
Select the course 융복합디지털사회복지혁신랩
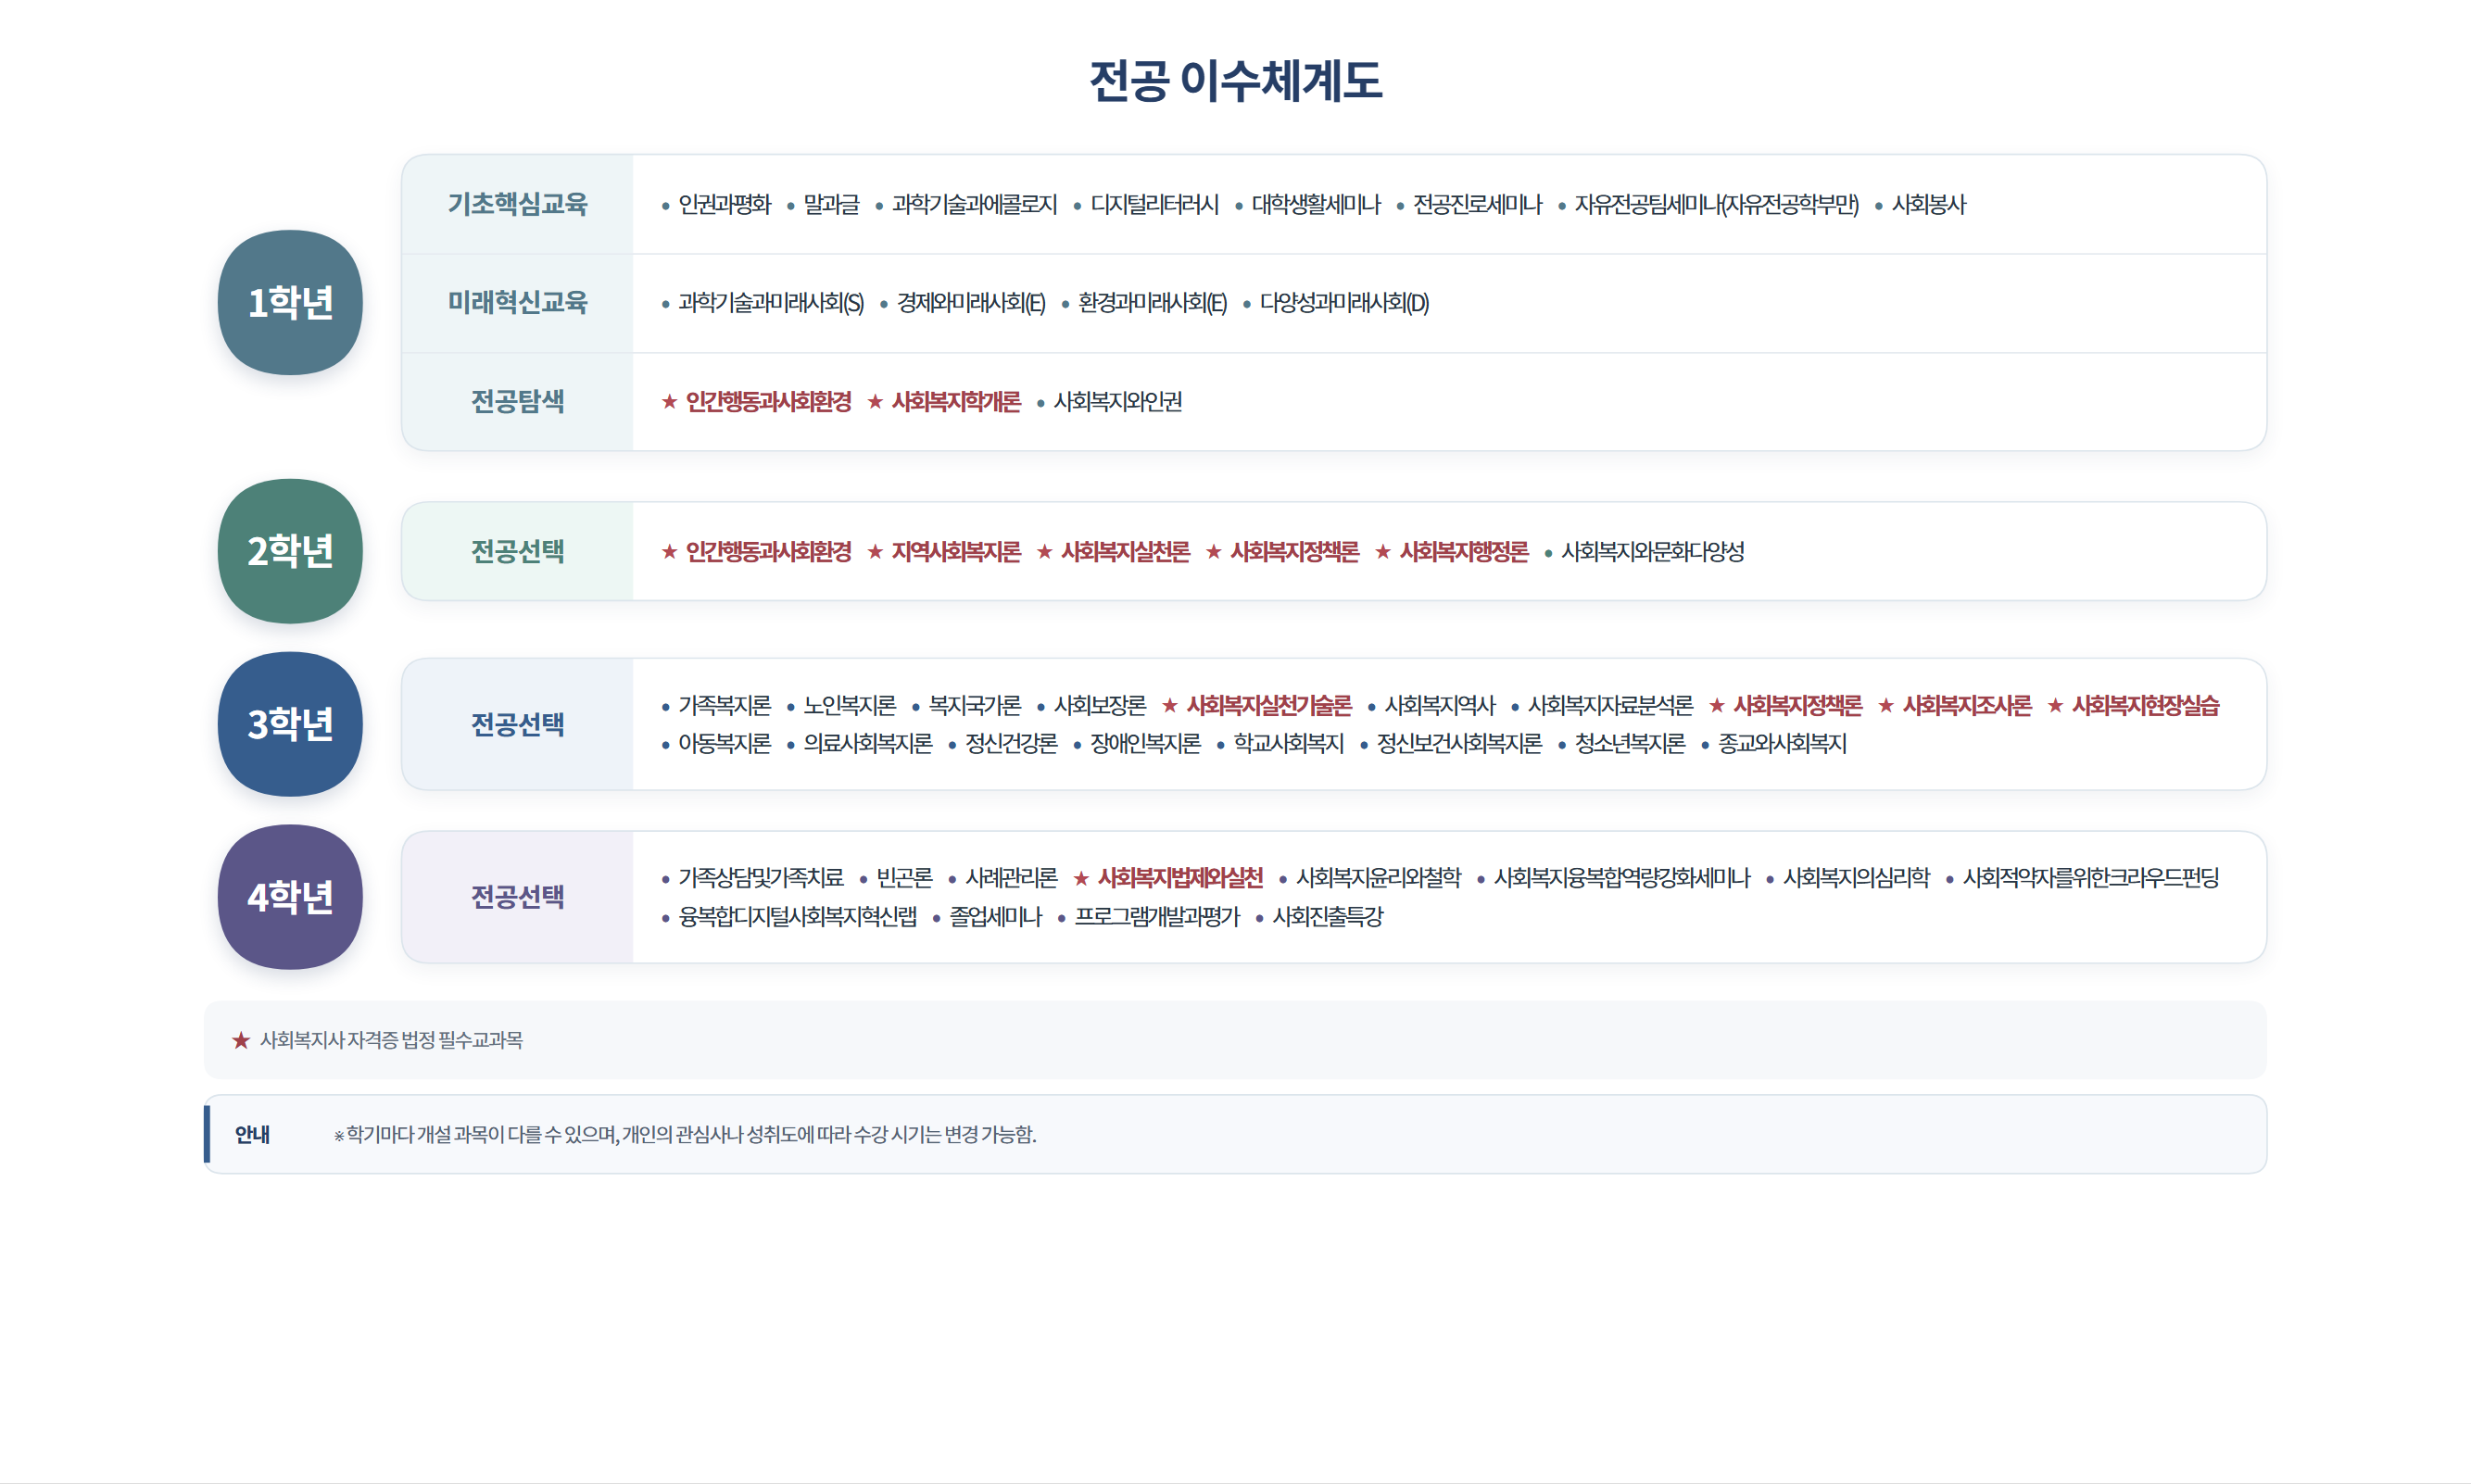pyautogui.click(x=798, y=916)
